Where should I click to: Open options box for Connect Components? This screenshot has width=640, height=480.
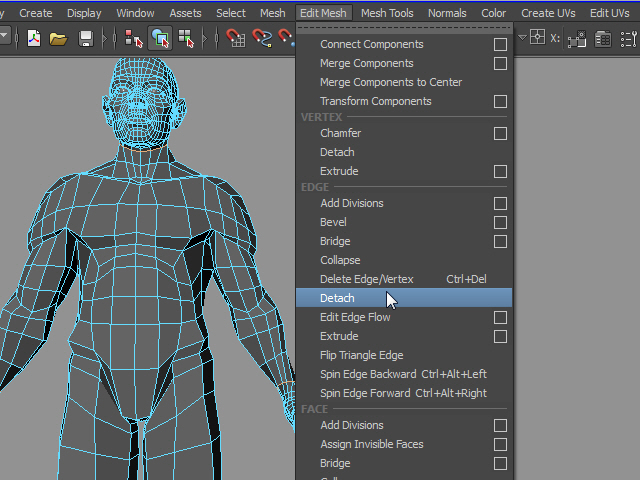point(500,45)
